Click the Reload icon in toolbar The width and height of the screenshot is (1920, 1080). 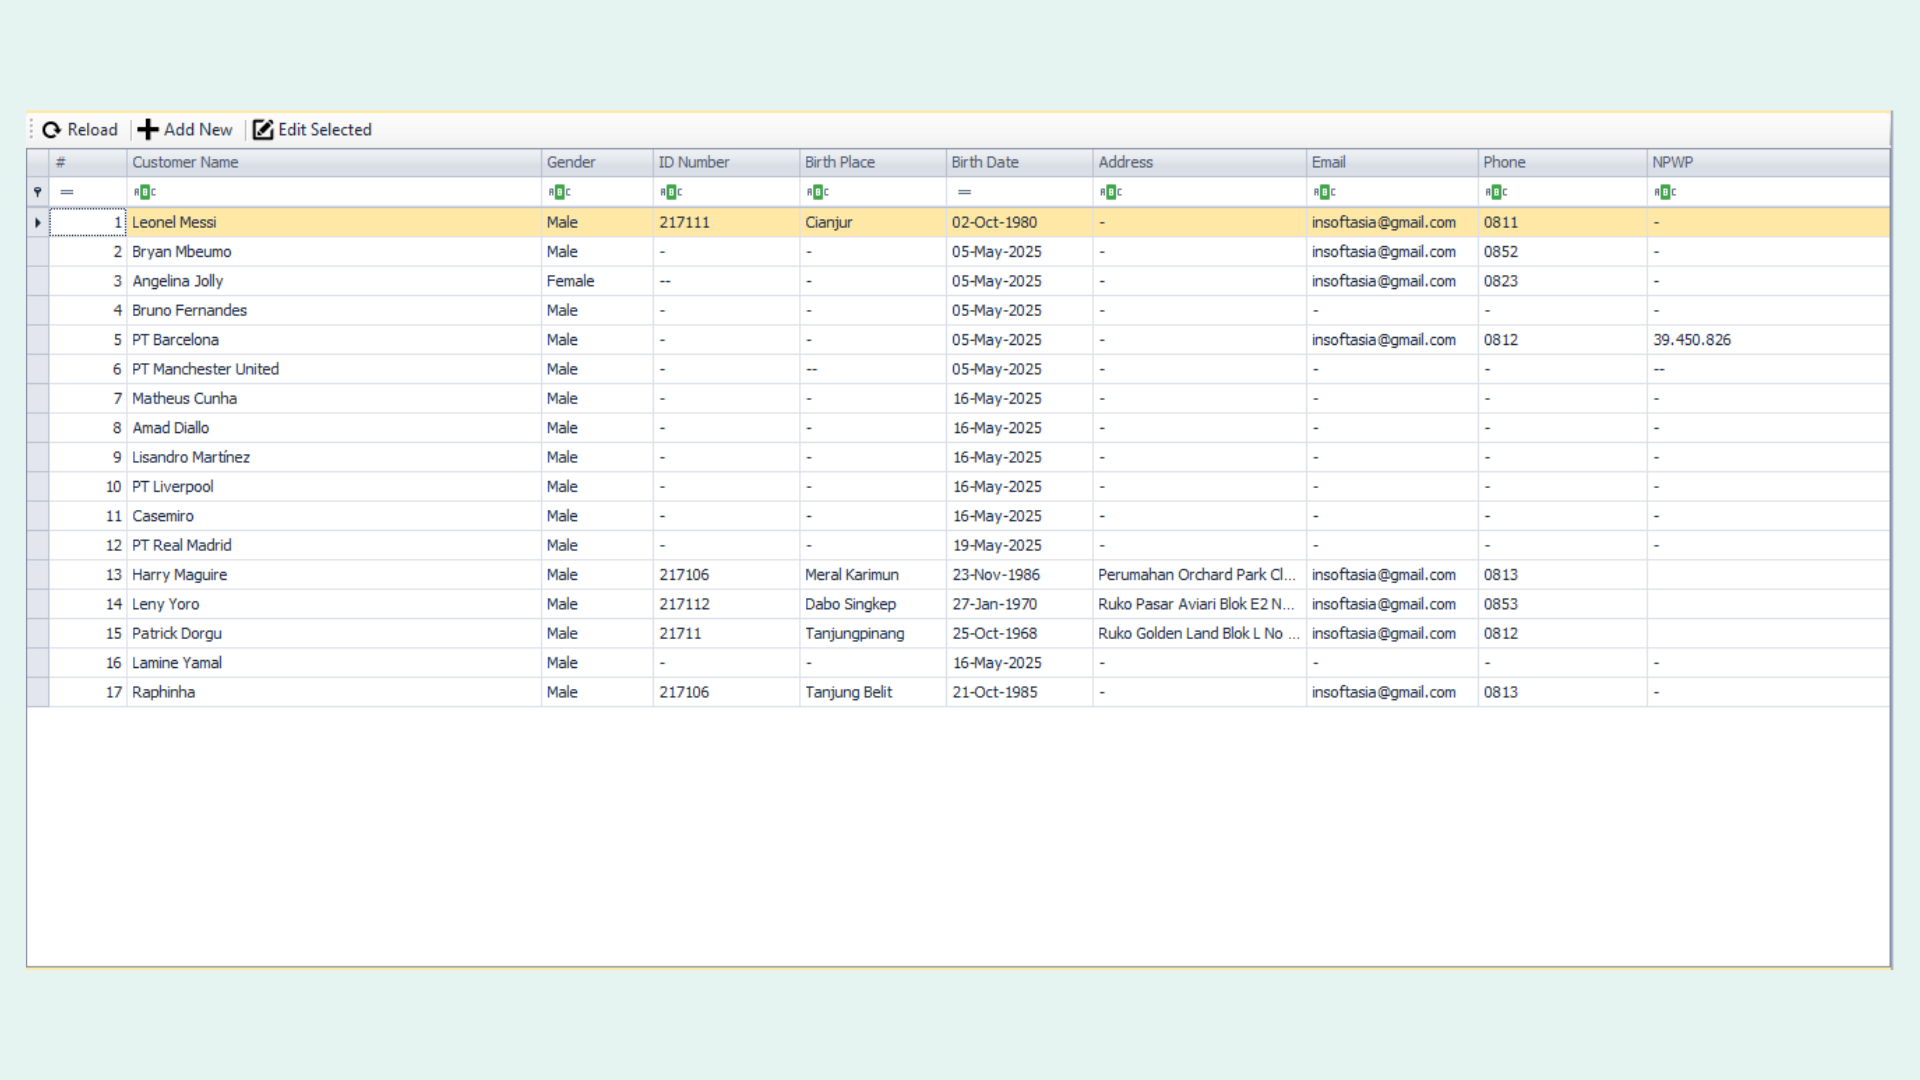pyautogui.click(x=52, y=130)
